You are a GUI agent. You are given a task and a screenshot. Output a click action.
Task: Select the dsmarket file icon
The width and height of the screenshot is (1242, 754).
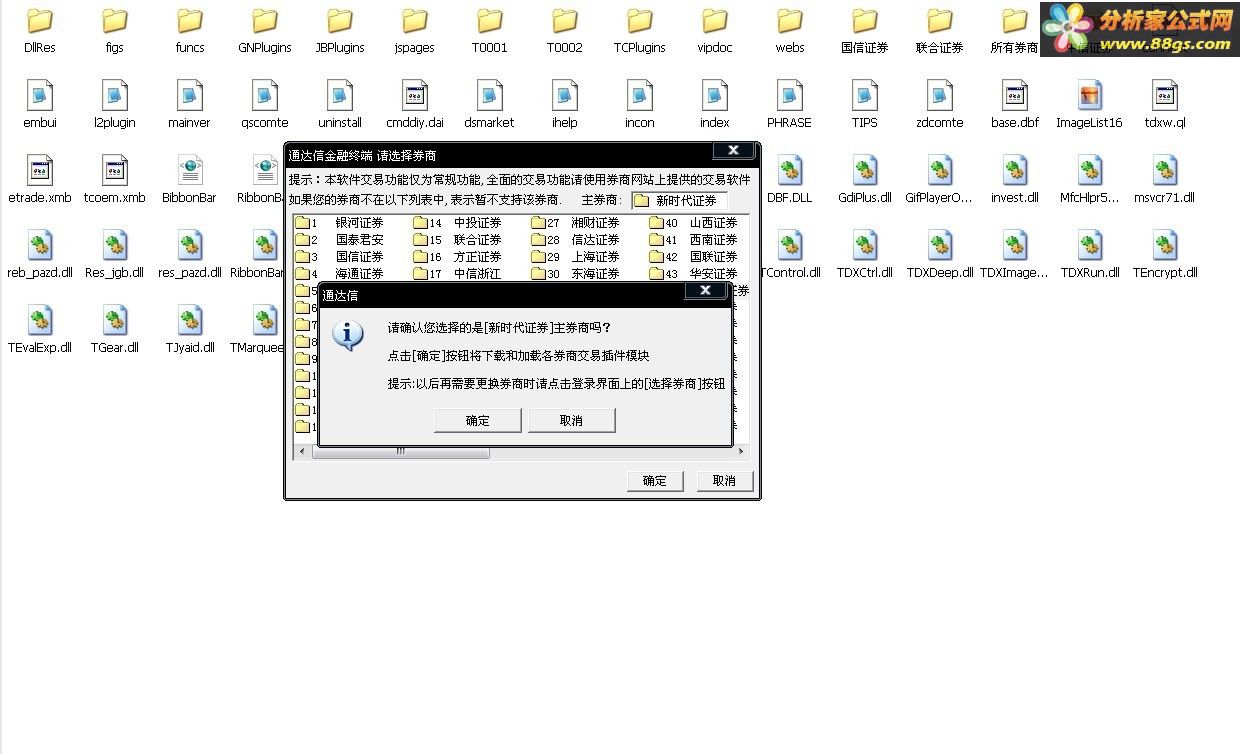pos(490,104)
